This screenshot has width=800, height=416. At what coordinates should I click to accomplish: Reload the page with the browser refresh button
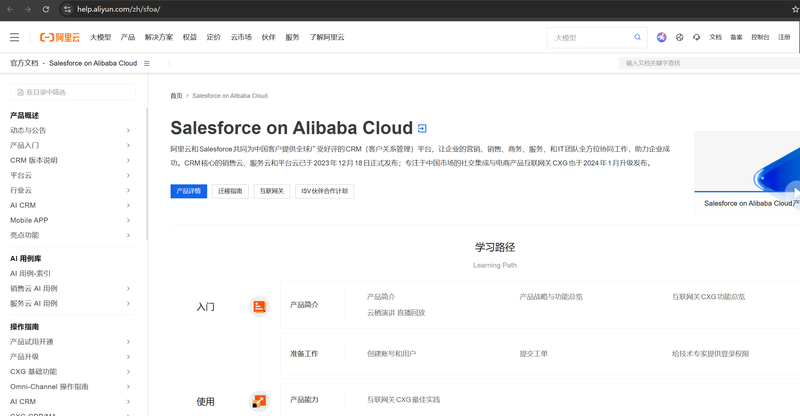point(46,9)
